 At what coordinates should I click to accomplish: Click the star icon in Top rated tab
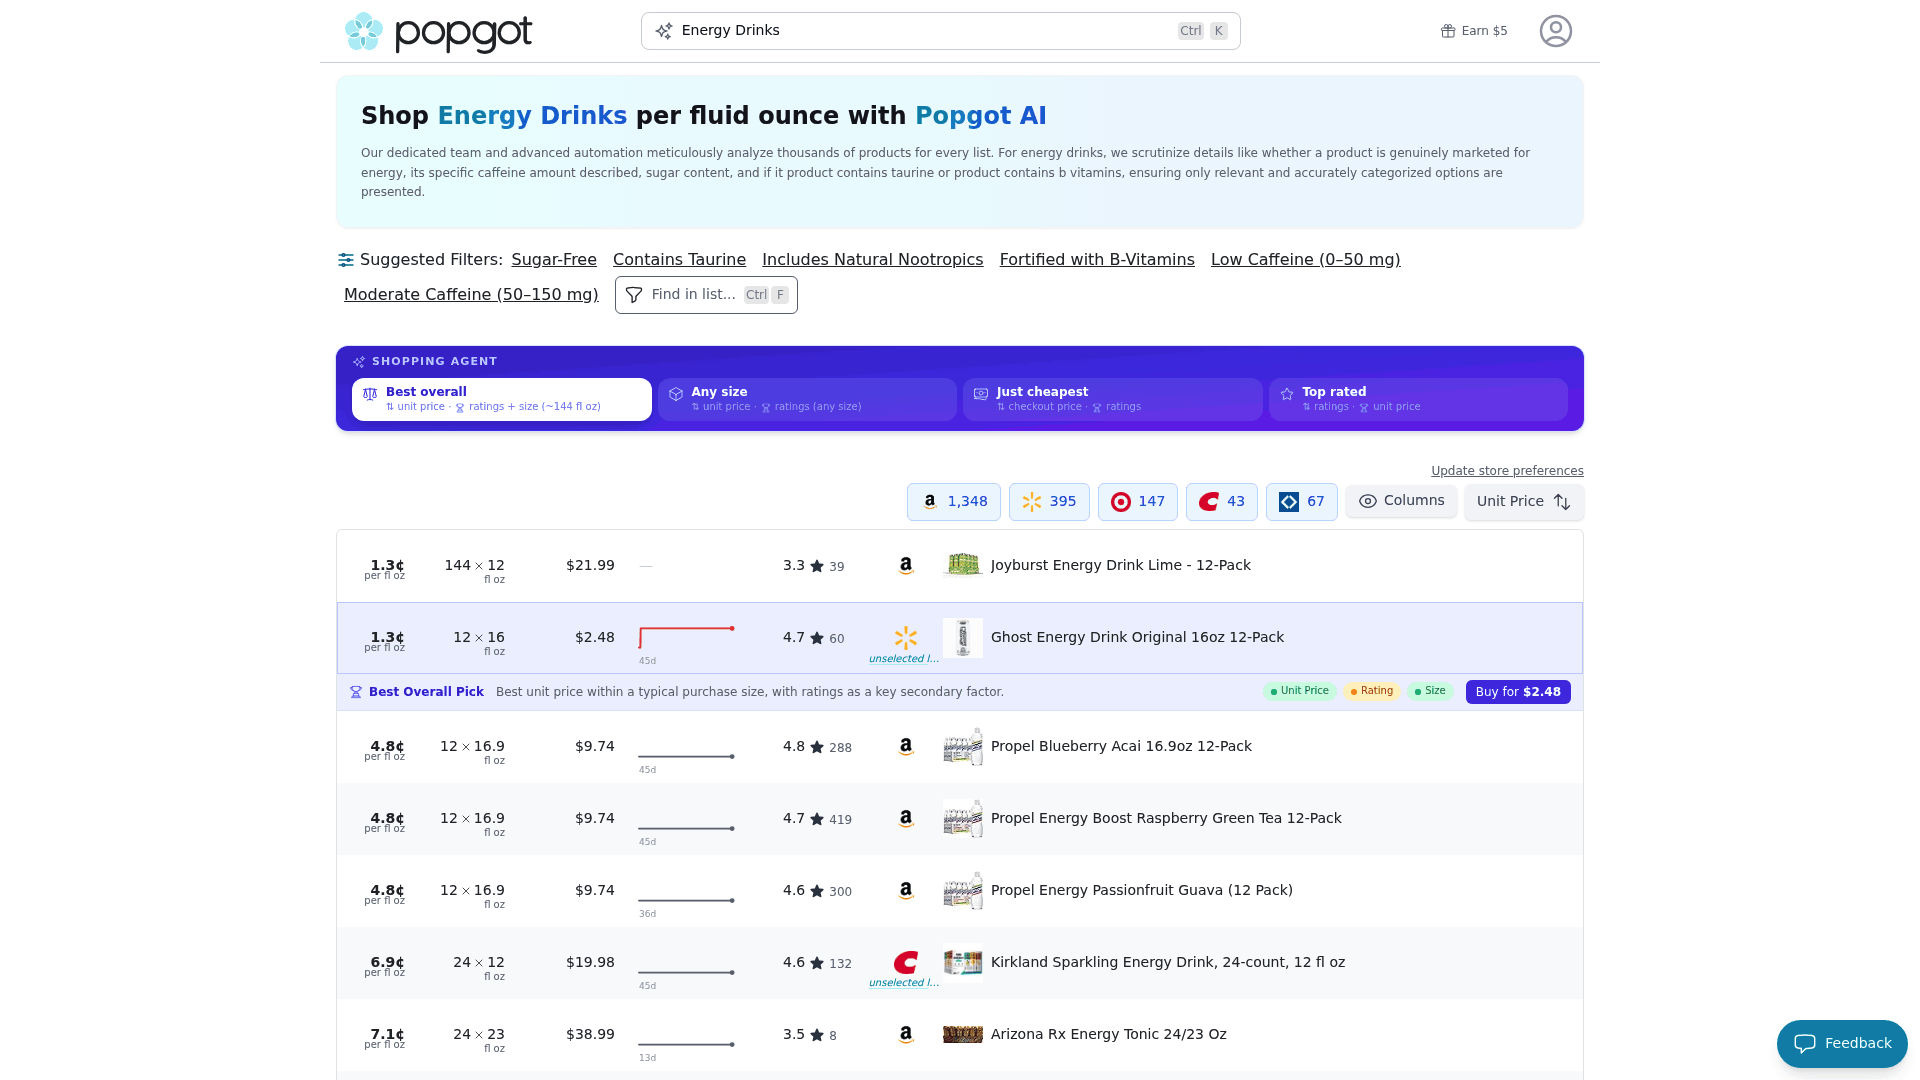(1287, 395)
